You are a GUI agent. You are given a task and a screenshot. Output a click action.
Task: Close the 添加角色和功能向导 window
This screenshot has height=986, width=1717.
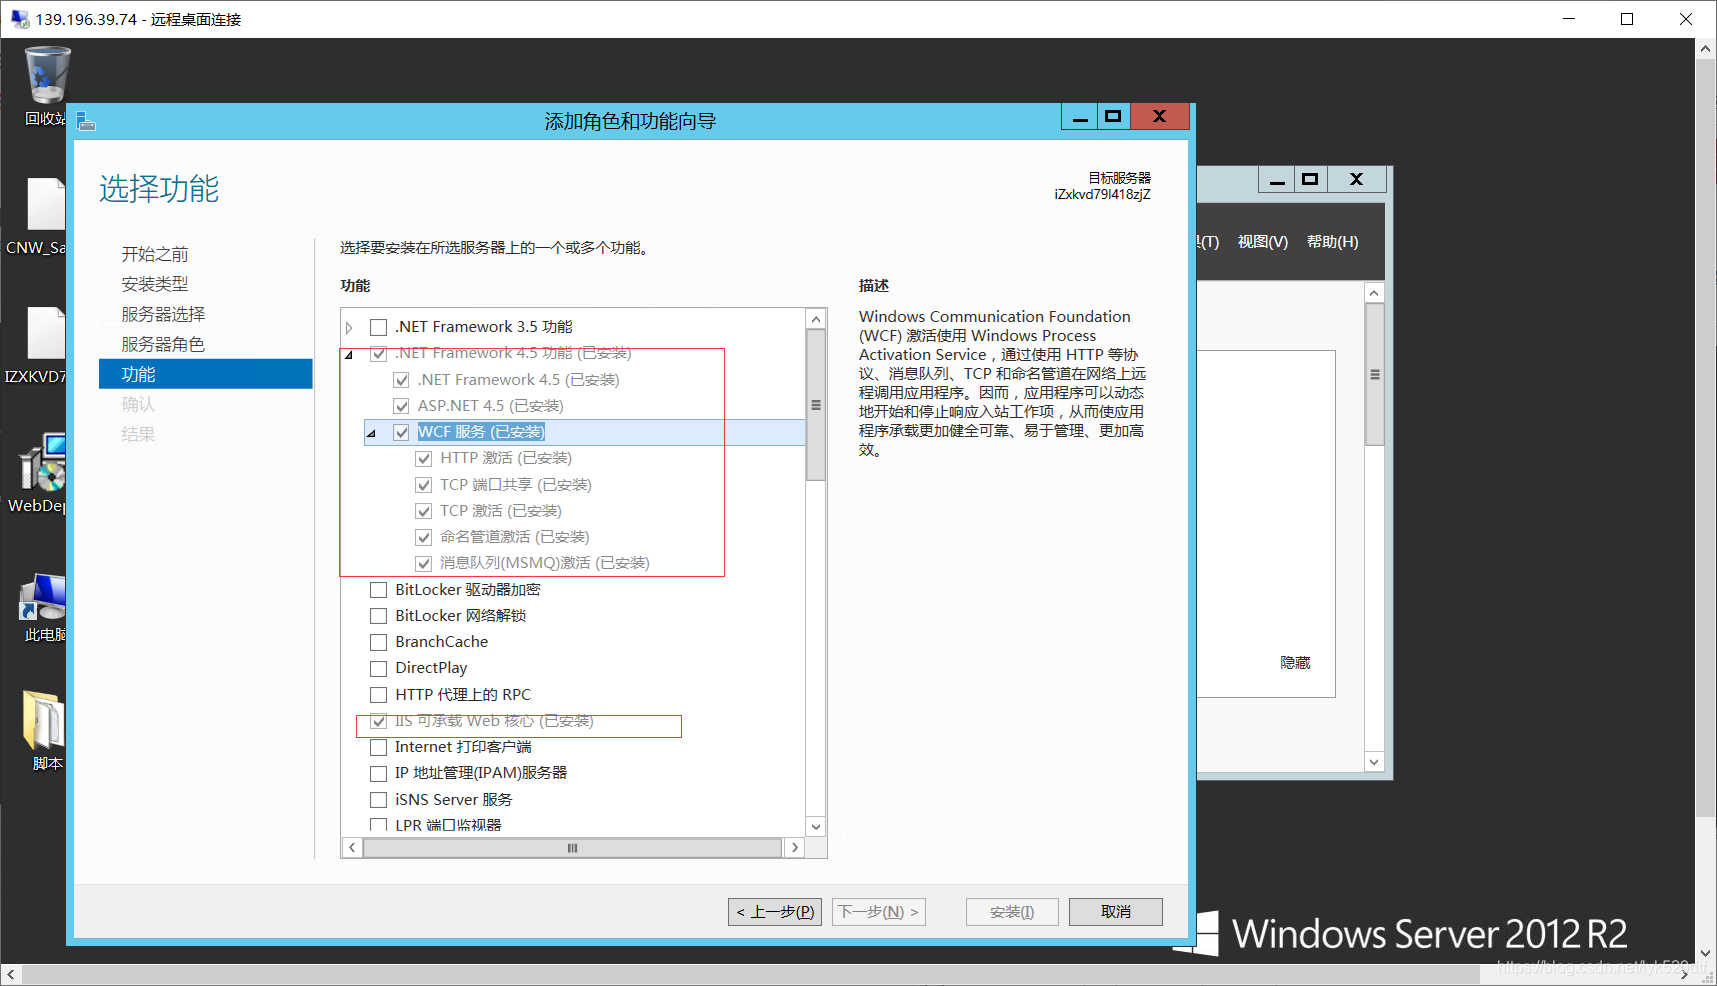pyautogui.click(x=1159, y=117)
